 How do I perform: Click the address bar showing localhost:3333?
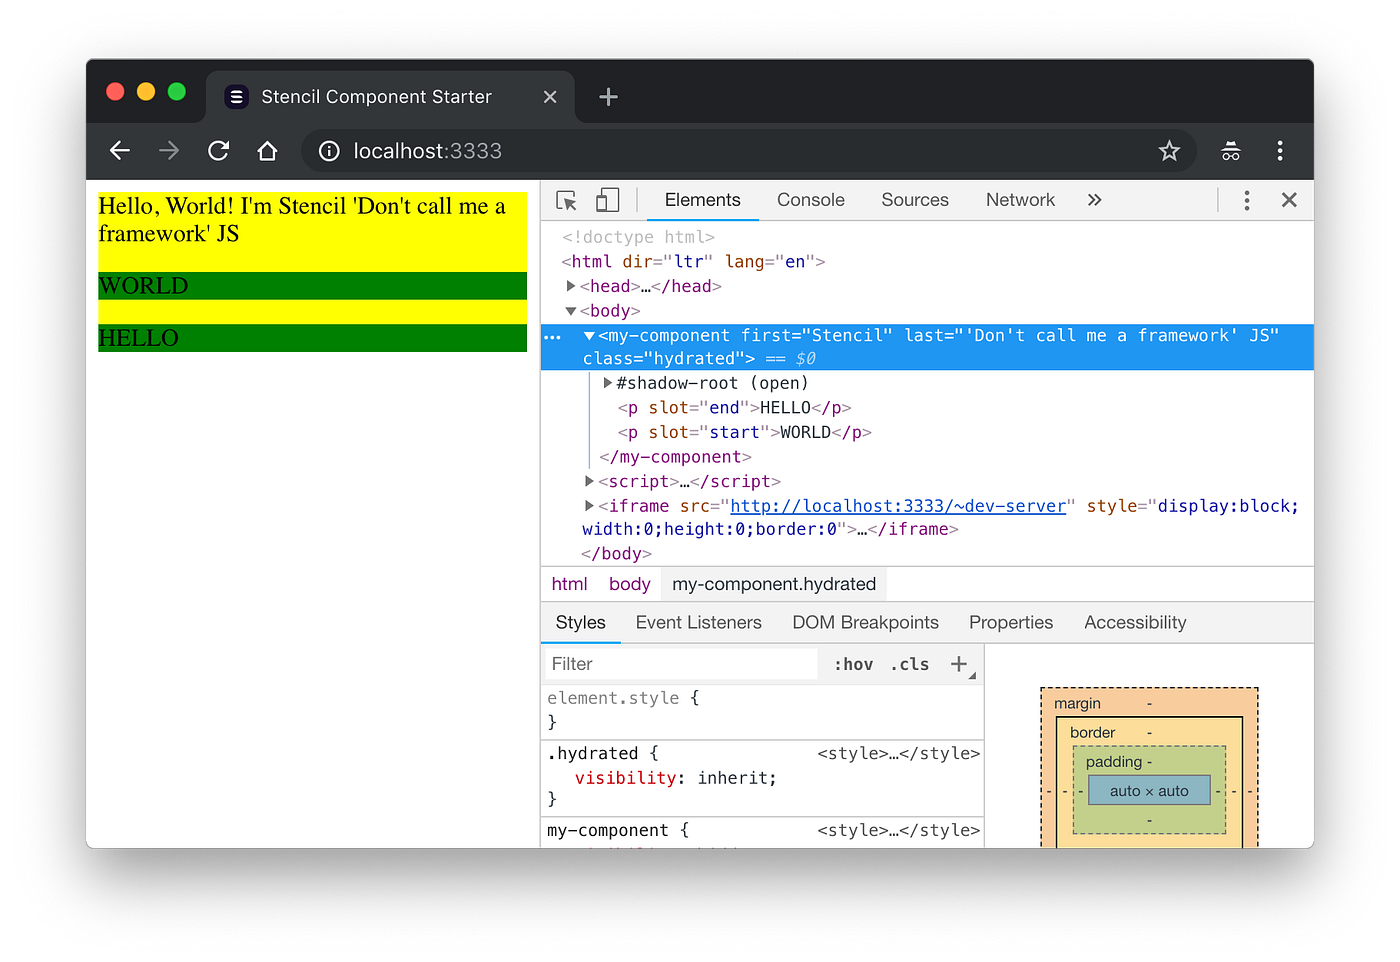click(x=749, y=151)
